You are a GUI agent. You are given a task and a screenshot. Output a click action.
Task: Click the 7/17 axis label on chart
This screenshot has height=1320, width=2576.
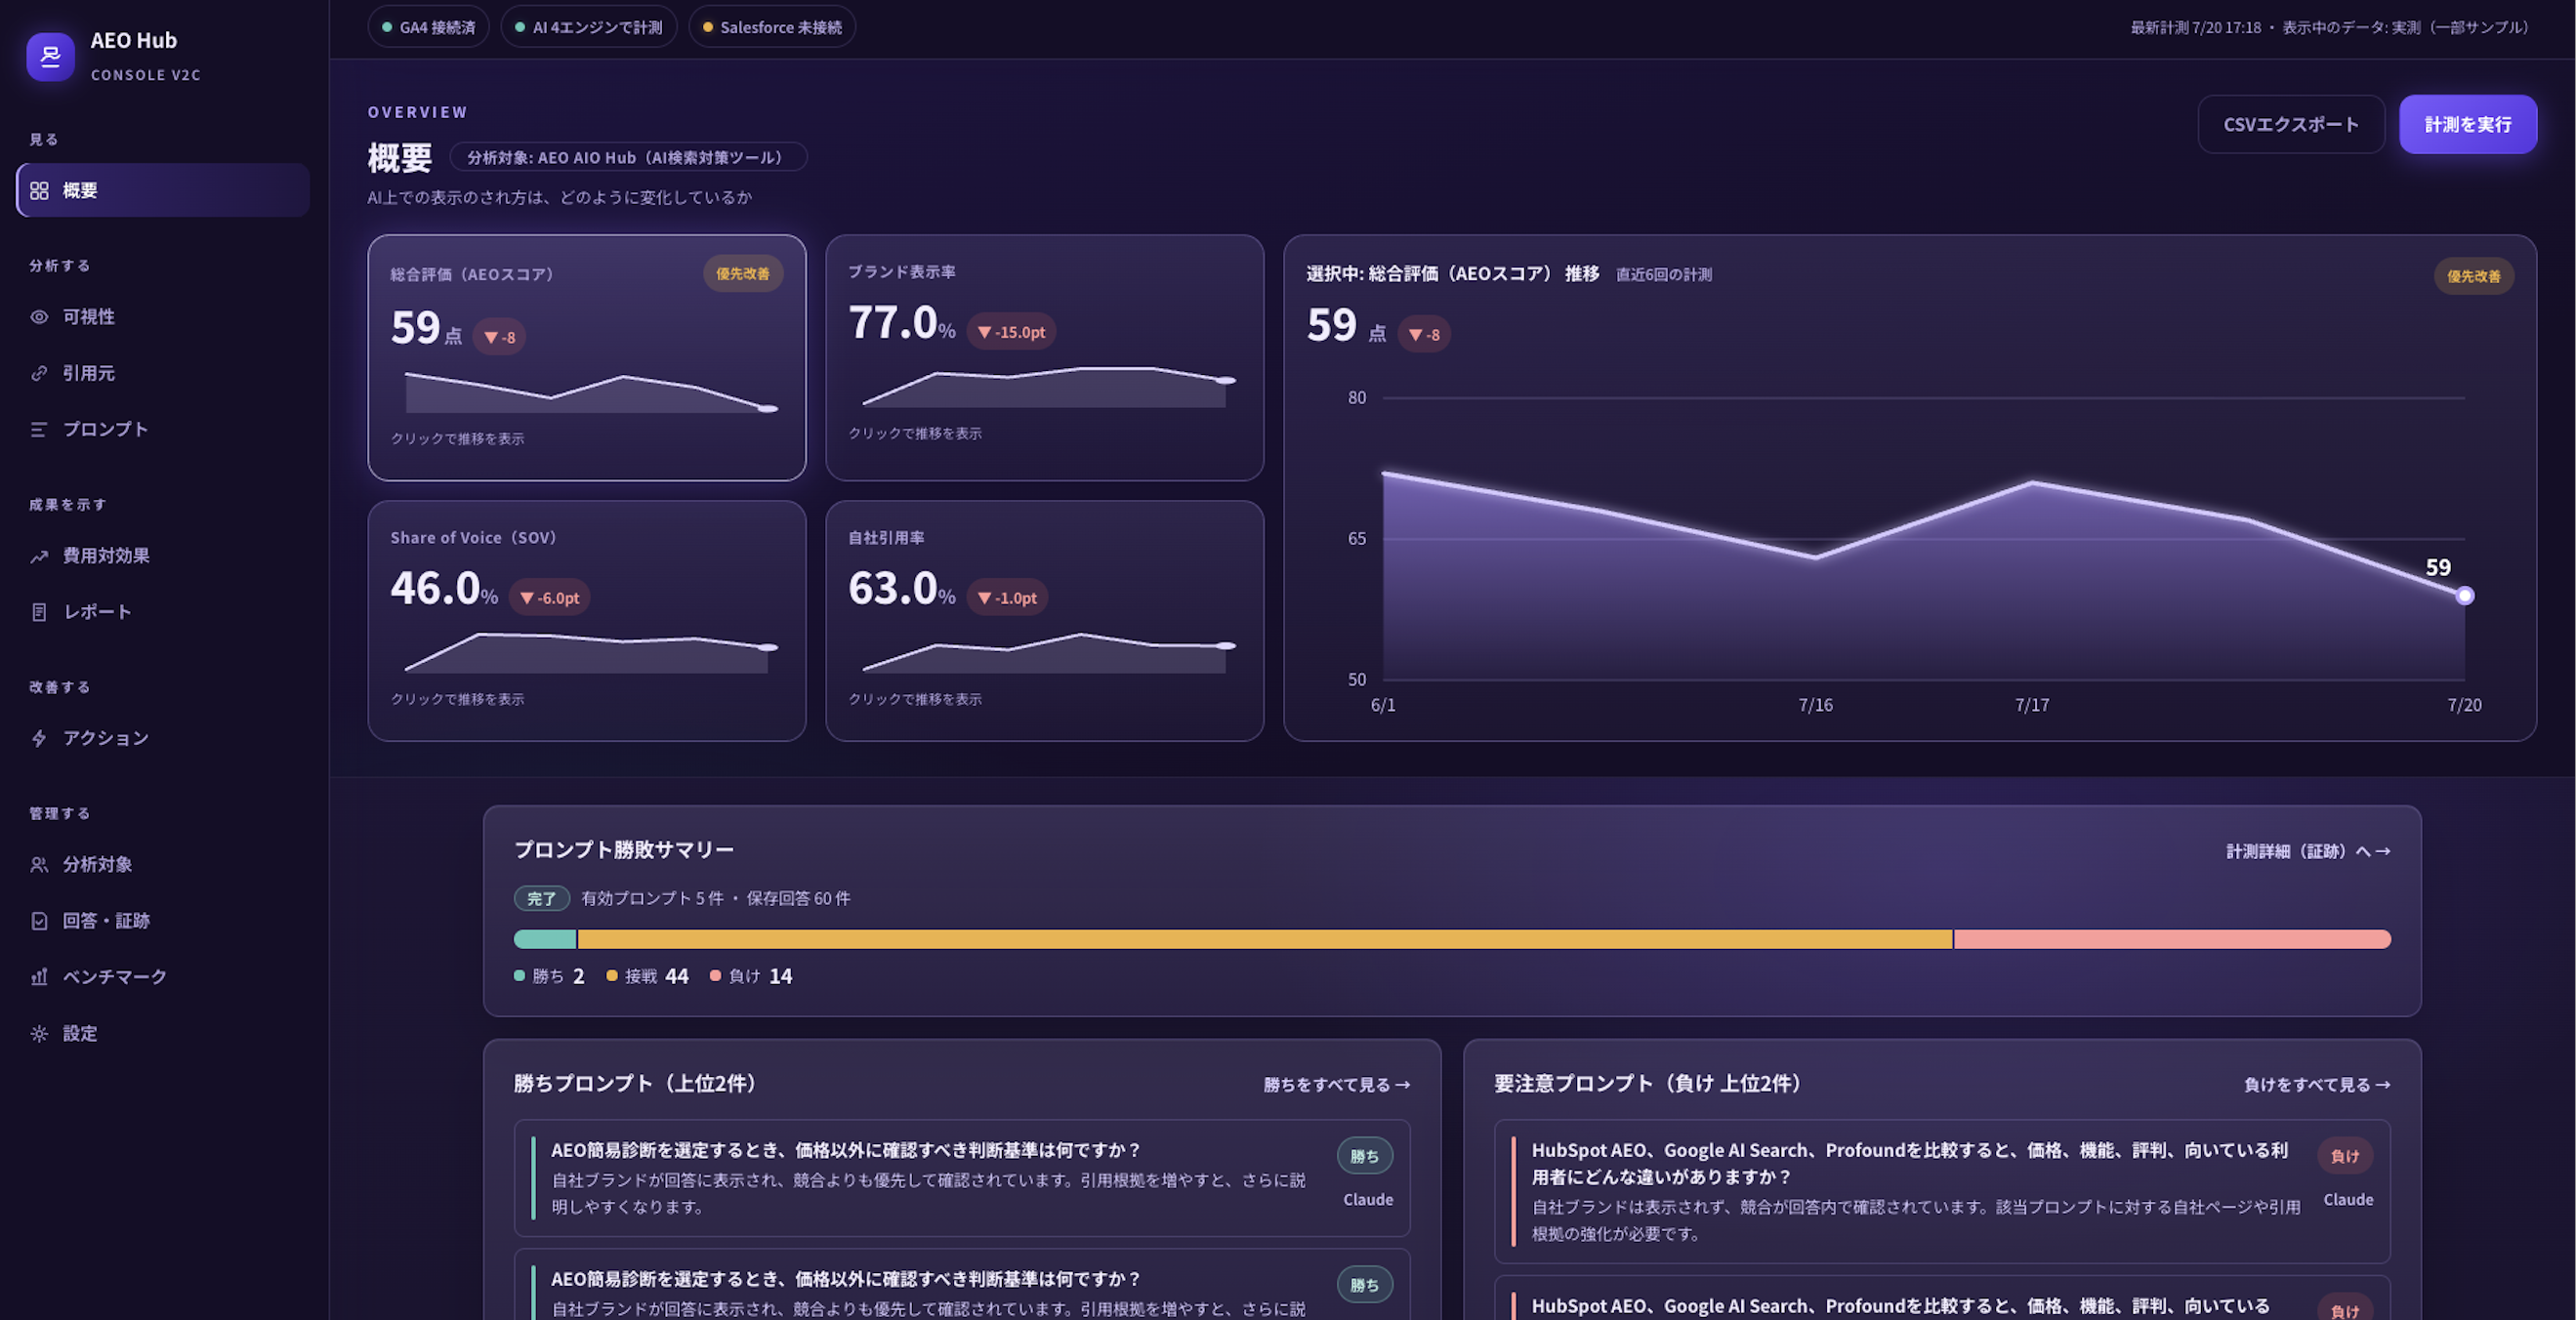[2031, 705]
